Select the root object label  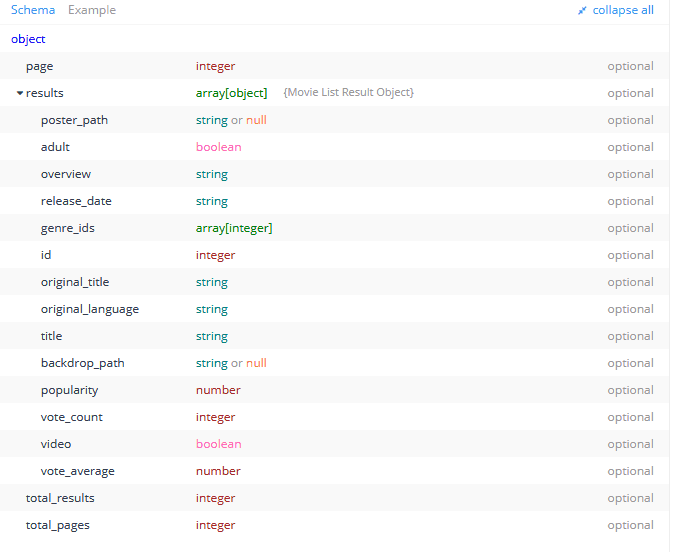pyautogui.click(x=28, y=39)
